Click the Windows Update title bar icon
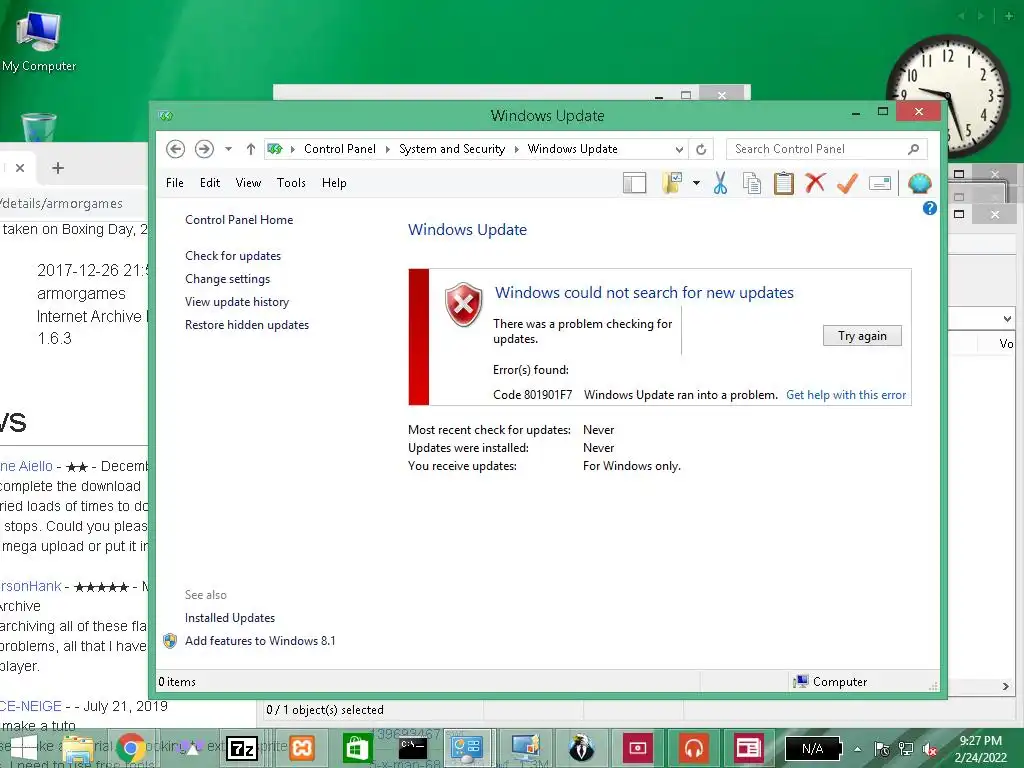 [x=165, y=116]
